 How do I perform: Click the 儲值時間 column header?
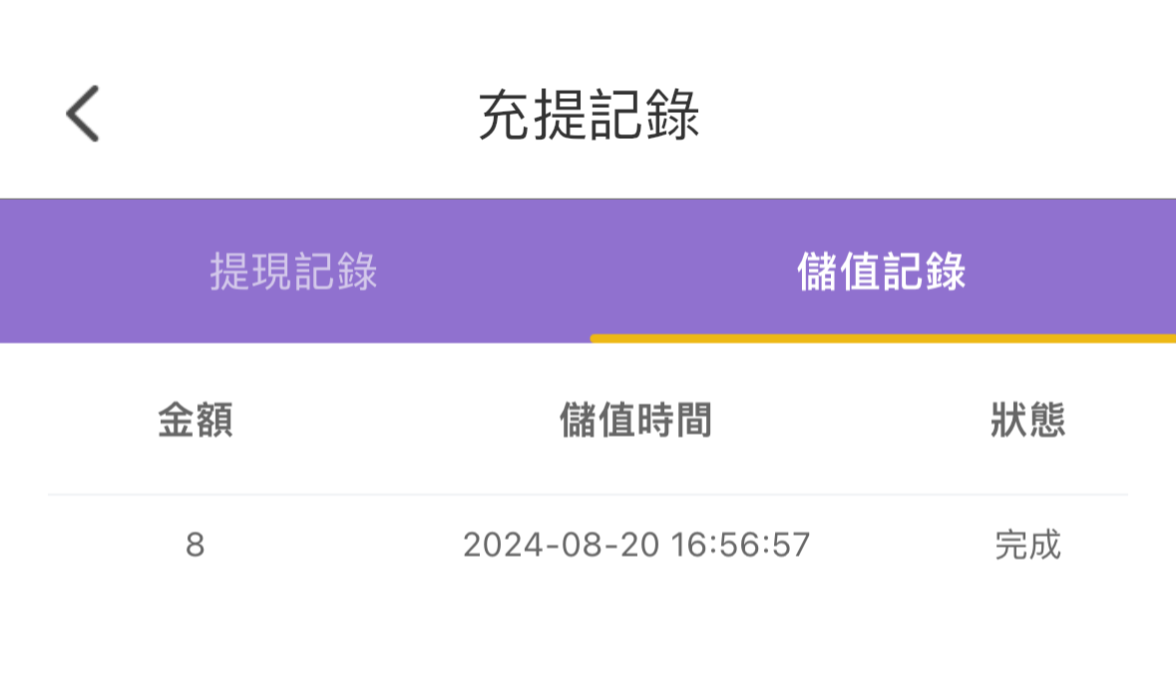point(635,421)
